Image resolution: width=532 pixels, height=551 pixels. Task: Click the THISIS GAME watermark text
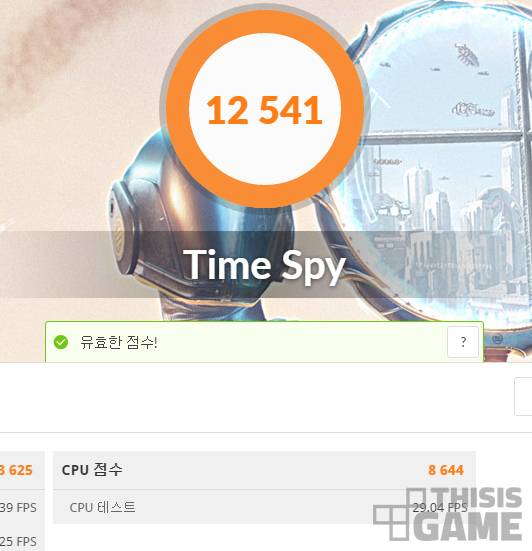pos(469,514)
